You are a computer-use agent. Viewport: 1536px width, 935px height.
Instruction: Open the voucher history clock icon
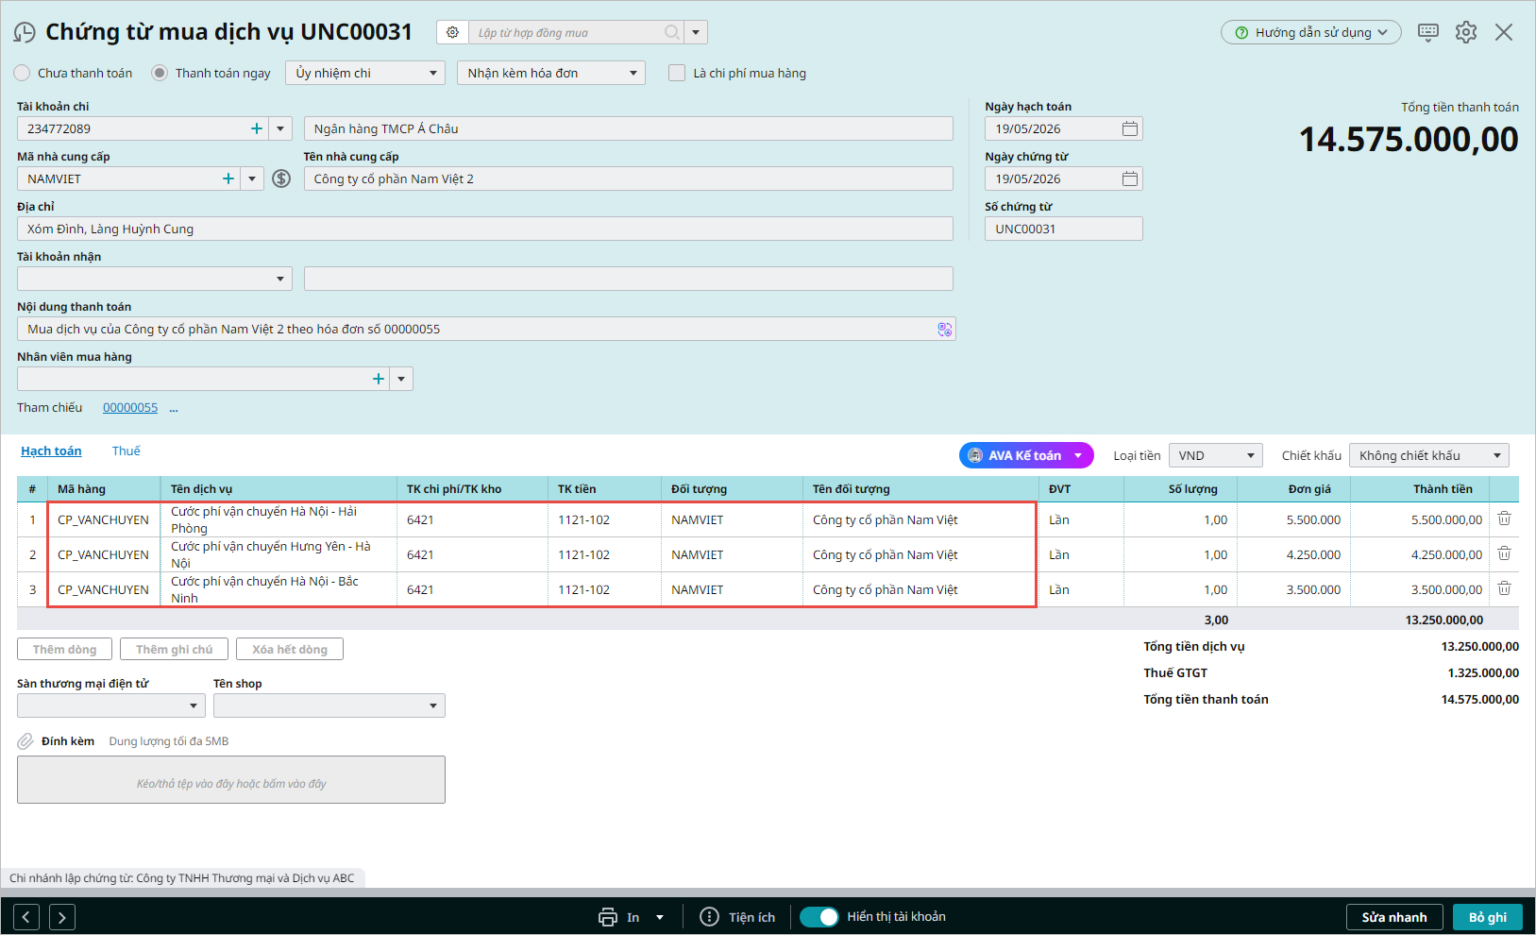[x=24, y=33]
